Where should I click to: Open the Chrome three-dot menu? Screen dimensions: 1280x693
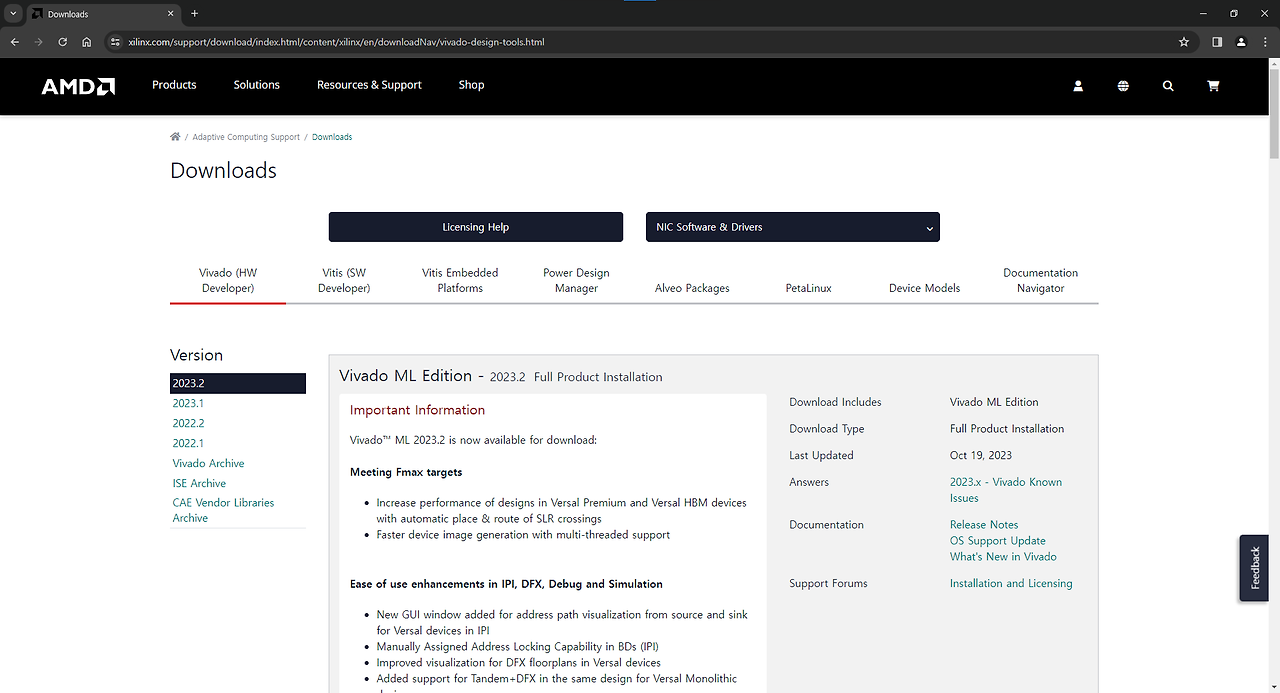pyautogui.click(x=1265, y=42)
